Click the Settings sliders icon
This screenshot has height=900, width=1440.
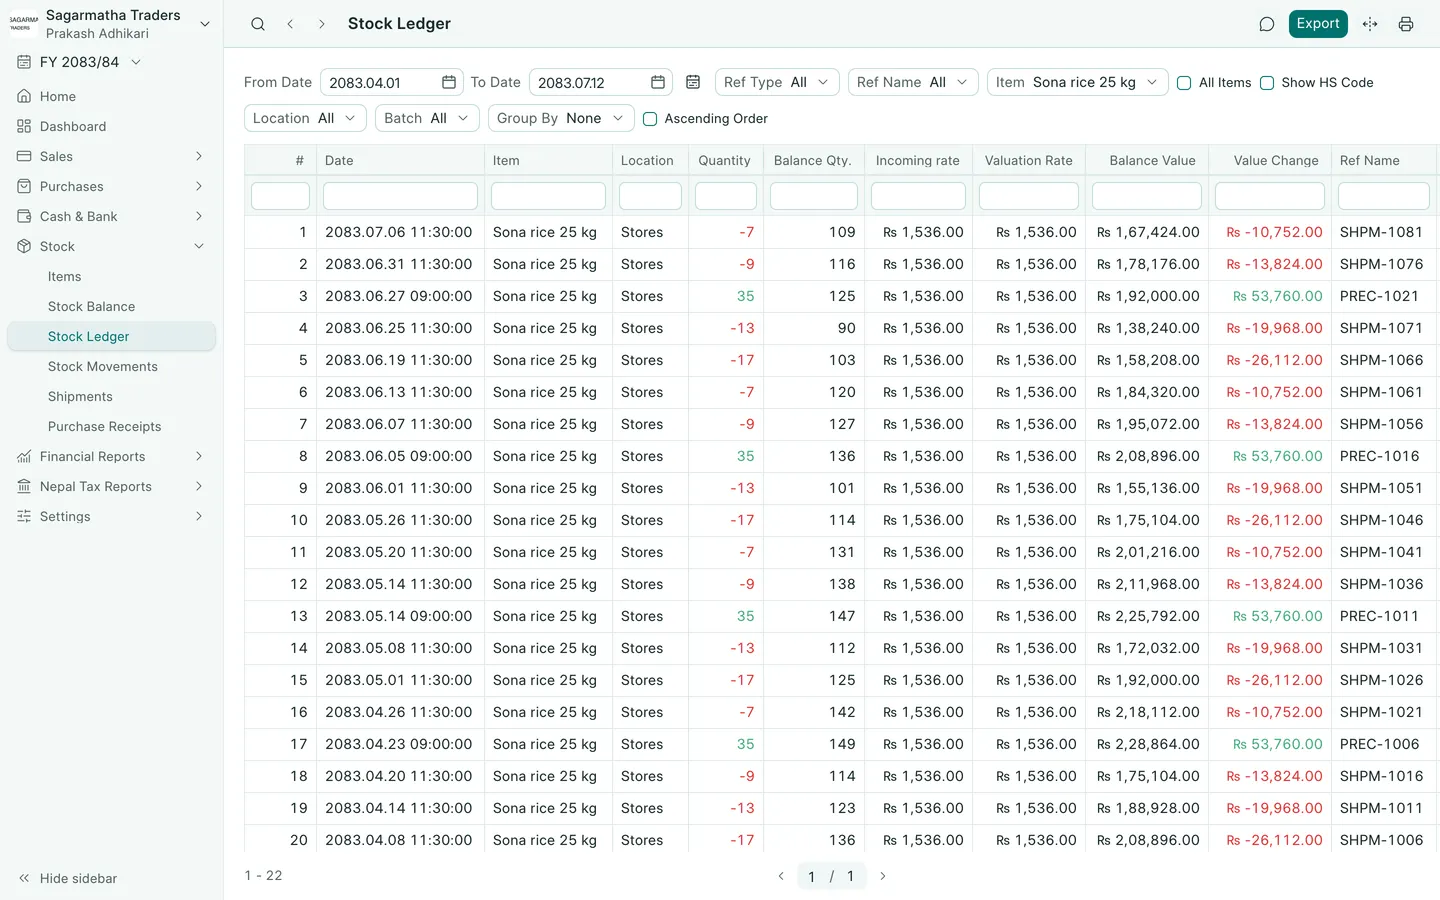(x=24, y=516)
